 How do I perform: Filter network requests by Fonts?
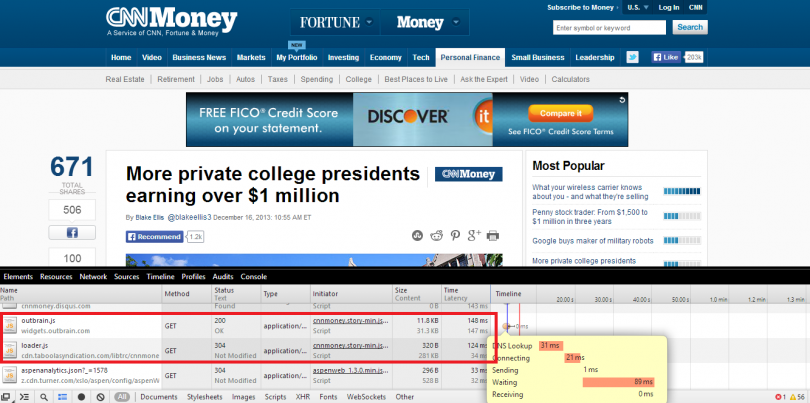tap(329, 397)
